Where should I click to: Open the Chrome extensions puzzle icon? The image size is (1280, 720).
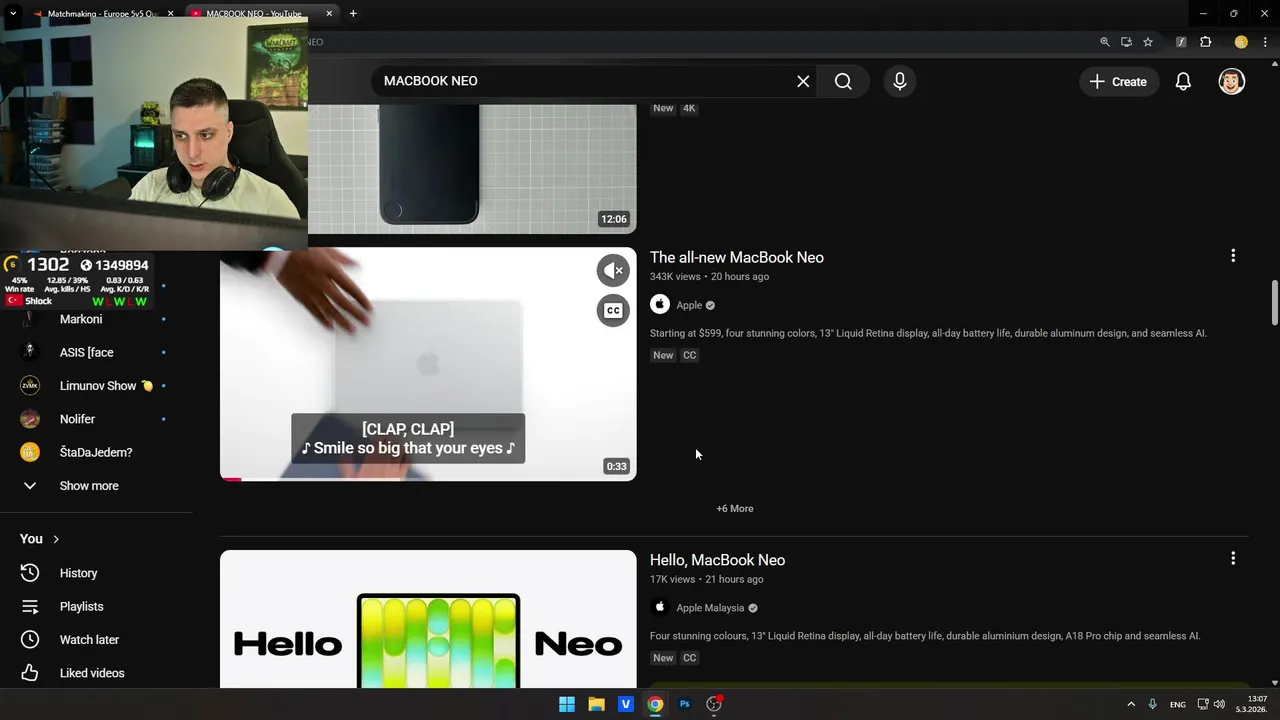(1205, 42)
